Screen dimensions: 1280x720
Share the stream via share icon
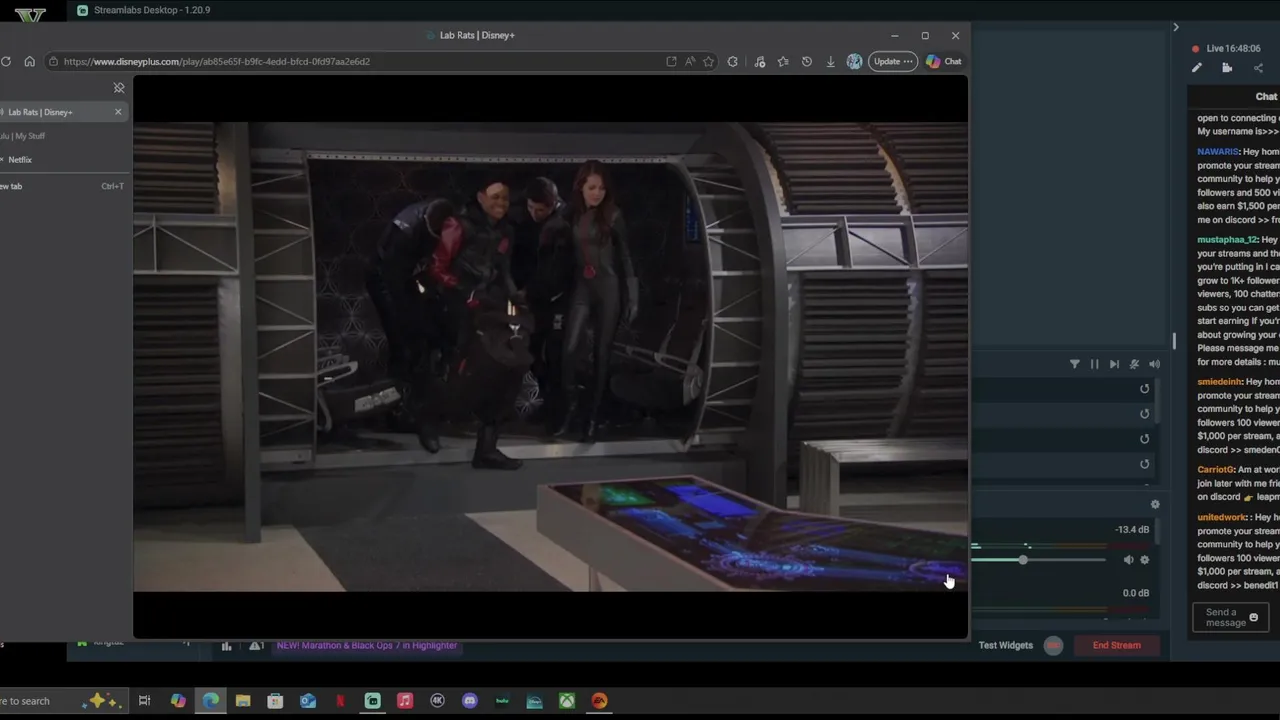pos(1258,68)
